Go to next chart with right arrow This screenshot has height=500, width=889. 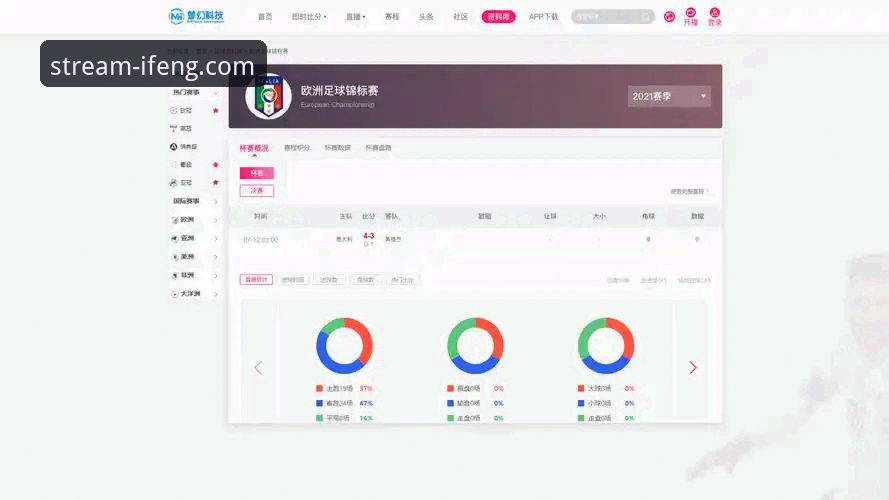coord(693,368)
